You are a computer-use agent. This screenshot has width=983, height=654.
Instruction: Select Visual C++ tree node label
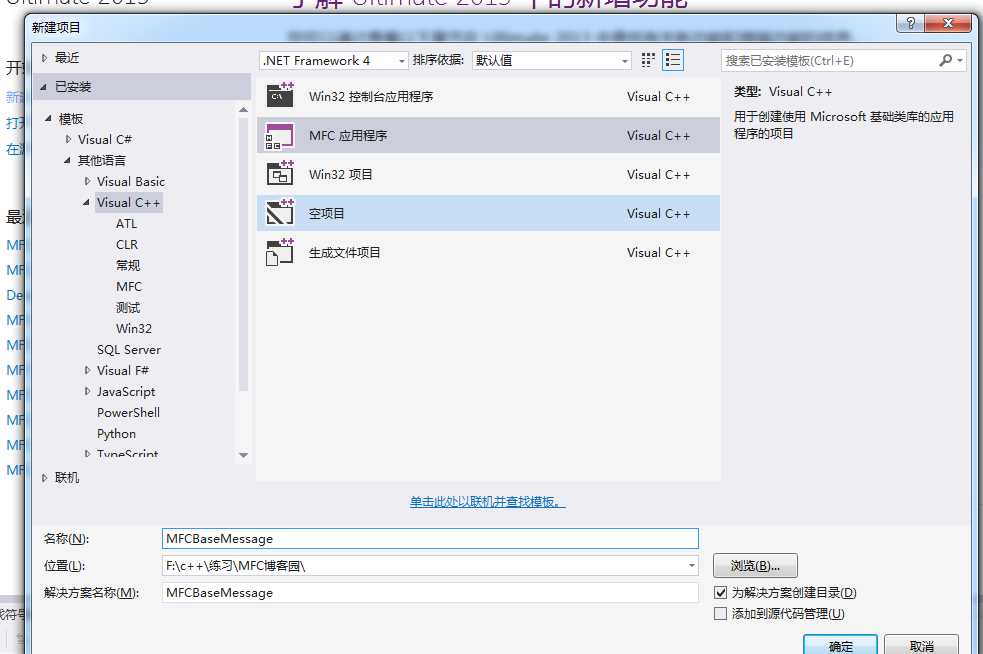point(129,203)
